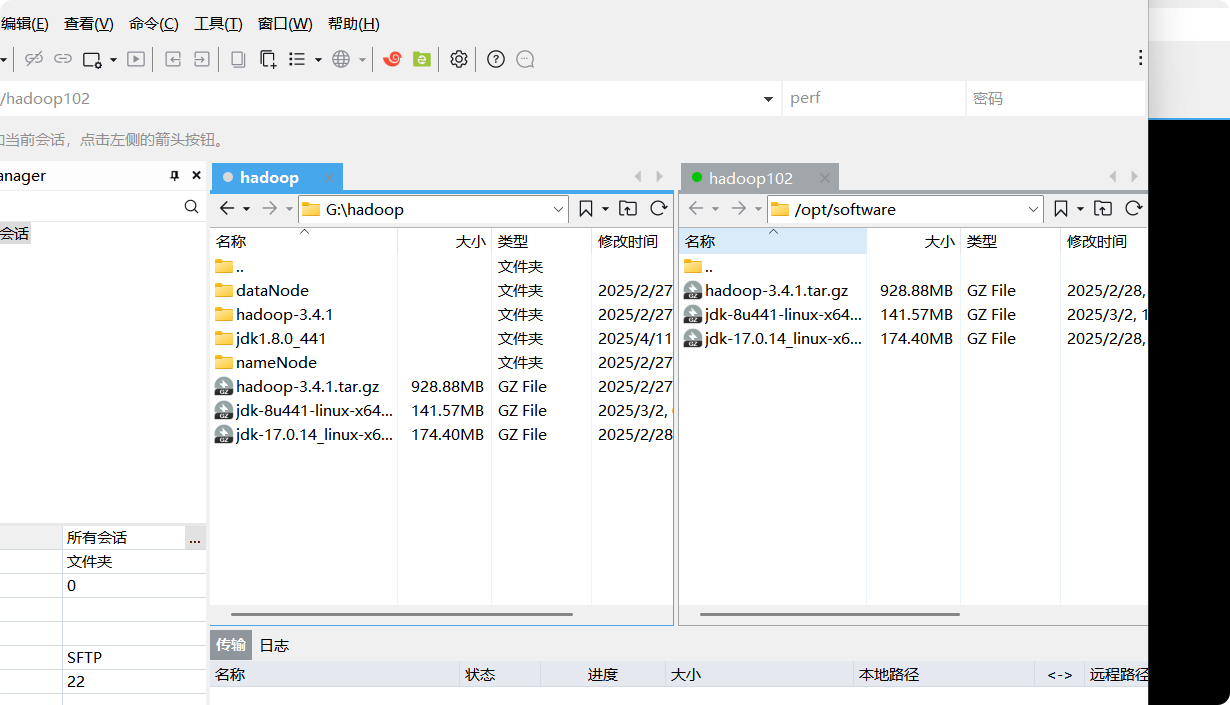Expand the /opt/software path dropdown
This screenshot has width=1230, height=705.
pyautogui.click(x=1033, y=209)
